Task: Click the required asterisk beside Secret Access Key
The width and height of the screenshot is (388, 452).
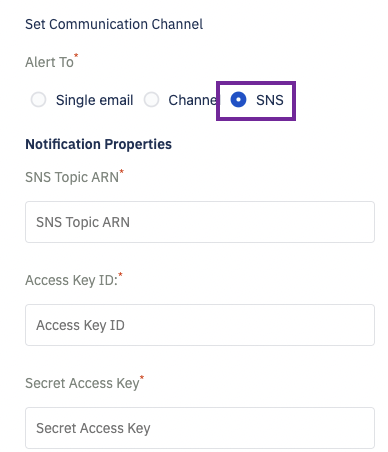Action: coord(142,377)
